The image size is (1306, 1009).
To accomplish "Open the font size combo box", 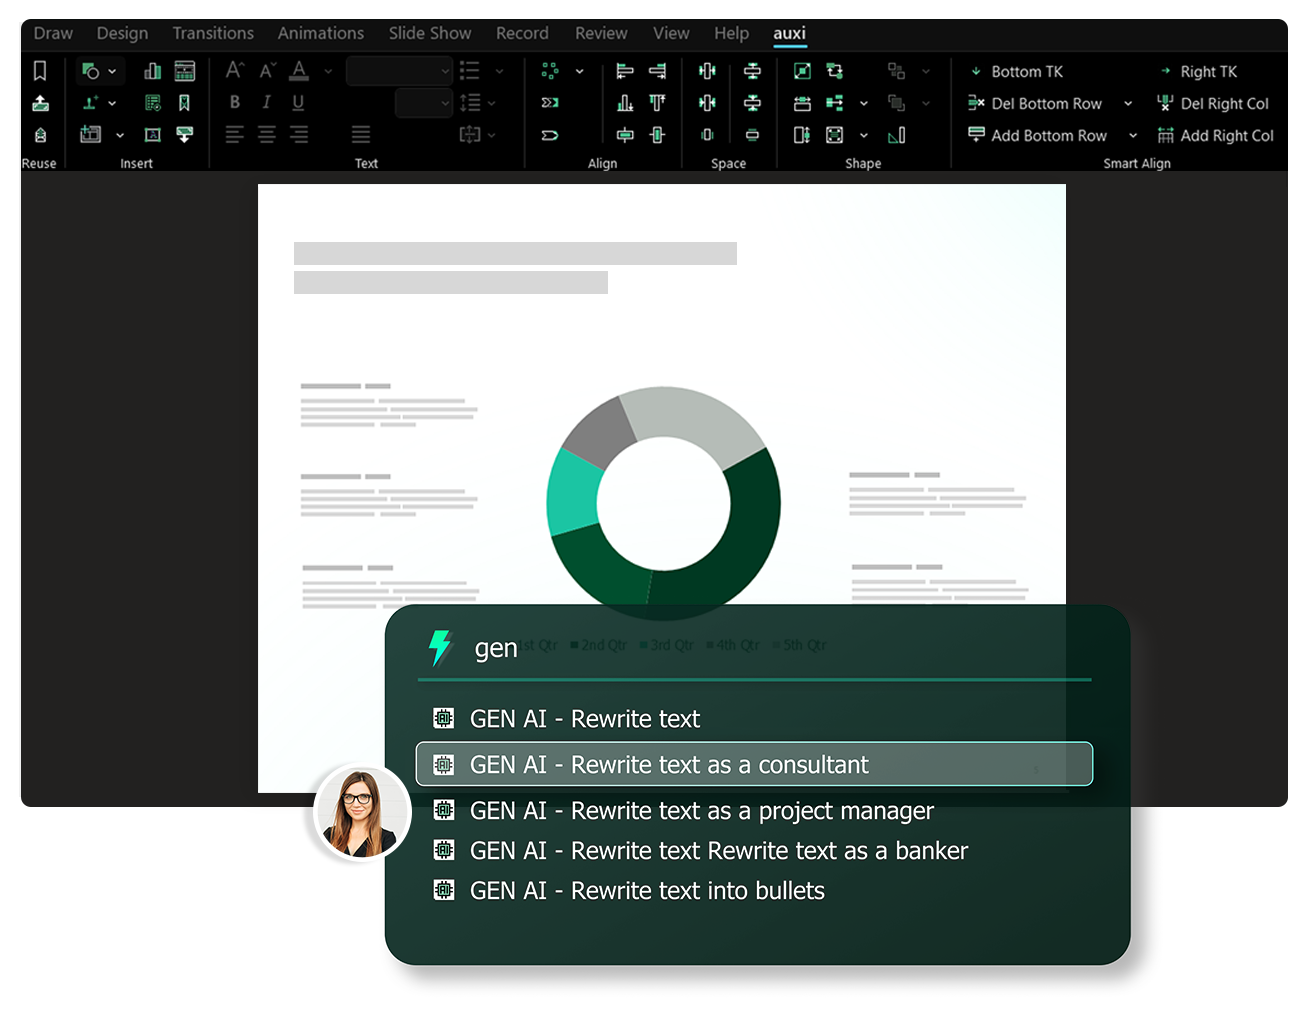I will coord(424,103).
